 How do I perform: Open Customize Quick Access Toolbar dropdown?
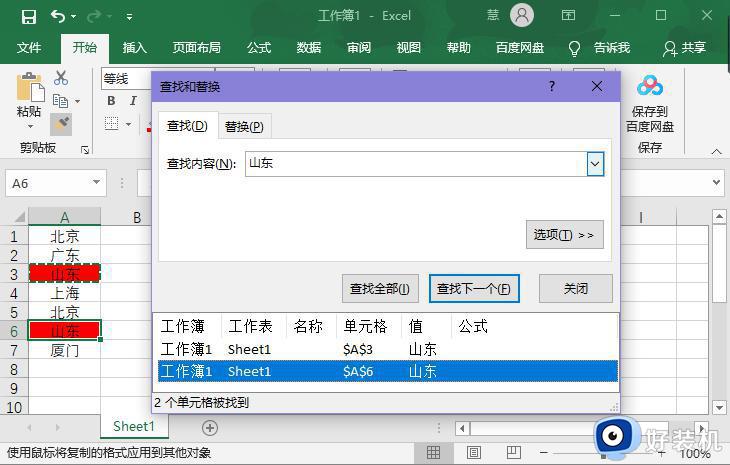click(x=129, y=17)
